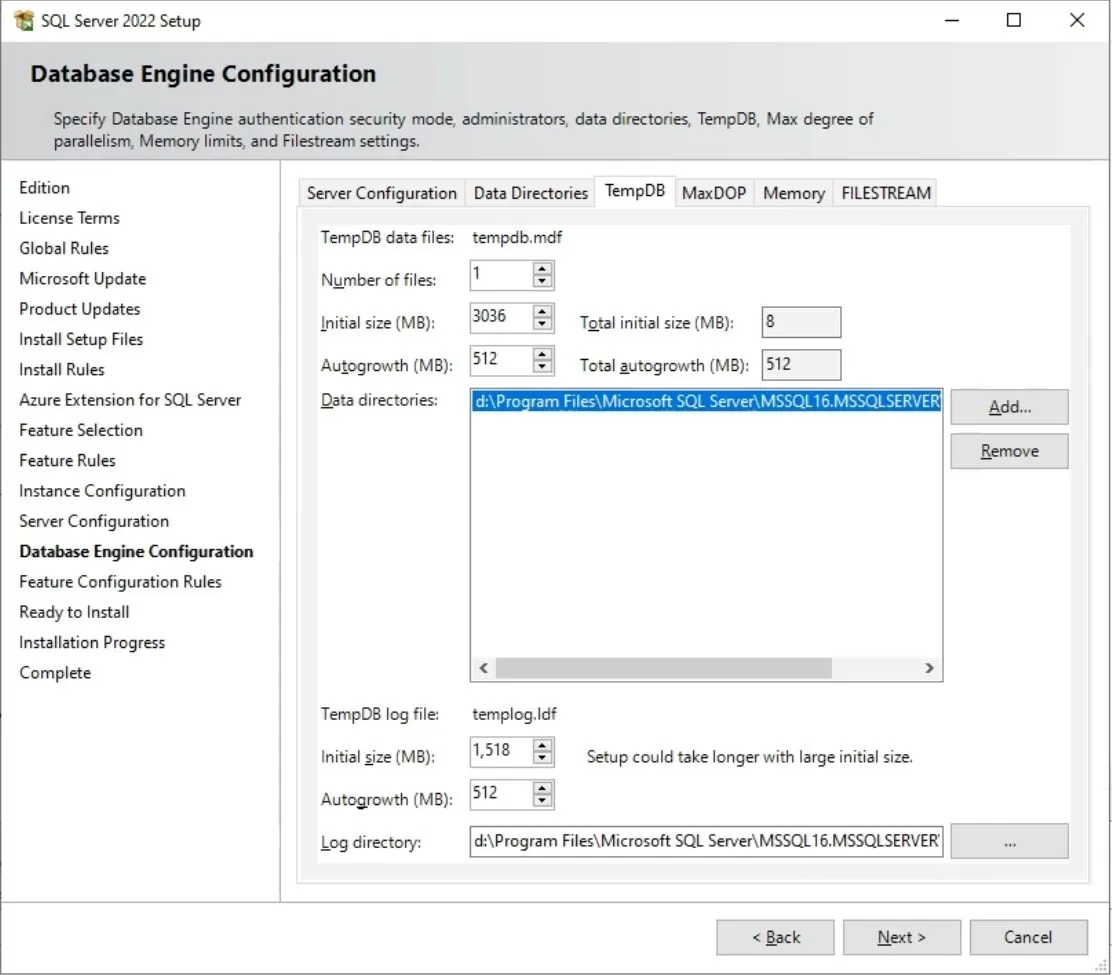This screenshot has width=1112, height=975.
Task: Increase TempDB data Initial size with up arrow
Action: point(543,311)
